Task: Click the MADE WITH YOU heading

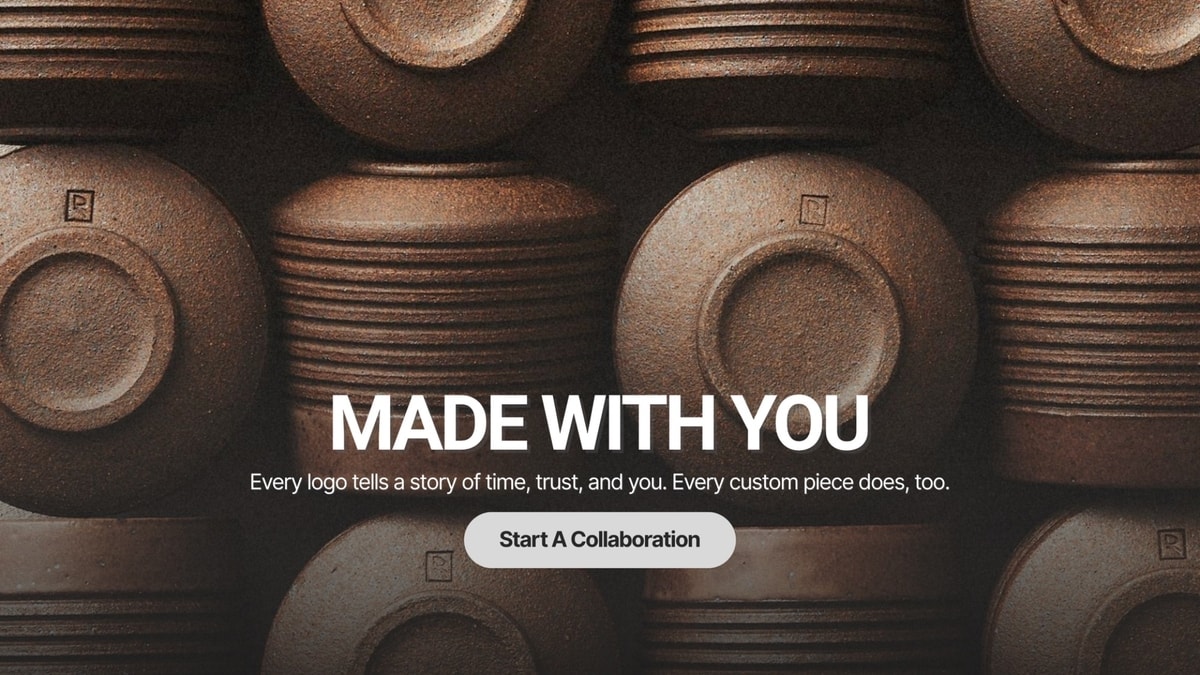Action: 600,423
